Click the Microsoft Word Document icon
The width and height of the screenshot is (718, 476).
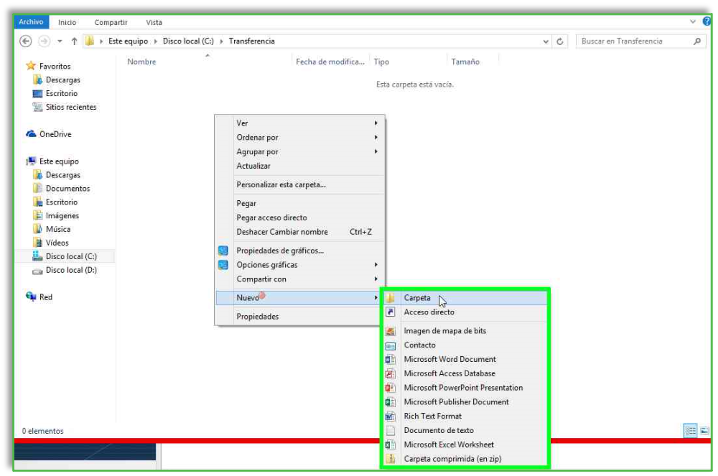point(391,359)
